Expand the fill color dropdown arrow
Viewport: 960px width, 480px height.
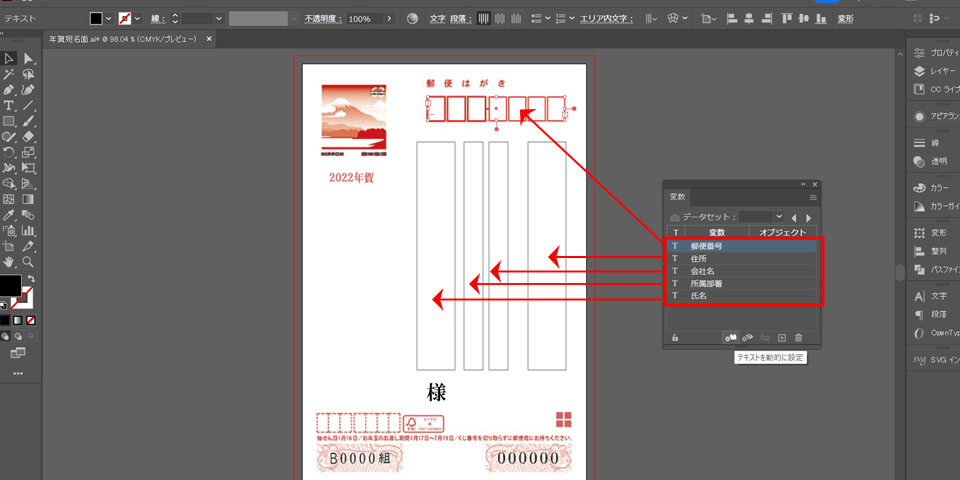110,19
